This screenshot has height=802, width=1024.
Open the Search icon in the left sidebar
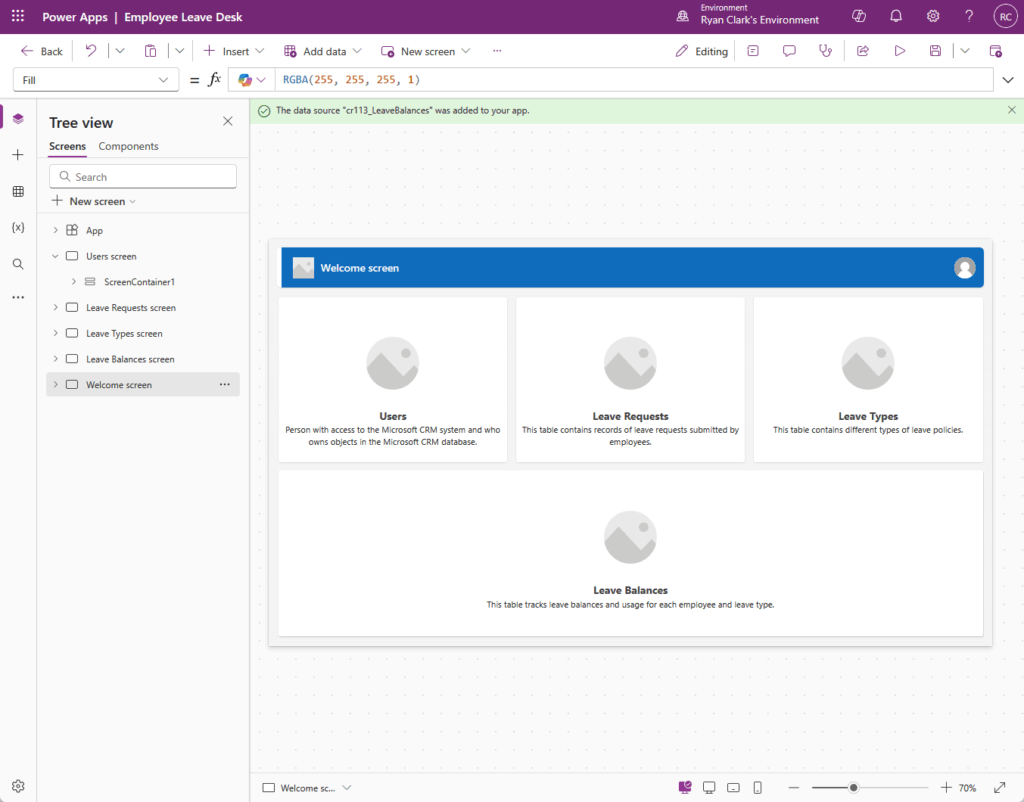[x=18, y=264]
